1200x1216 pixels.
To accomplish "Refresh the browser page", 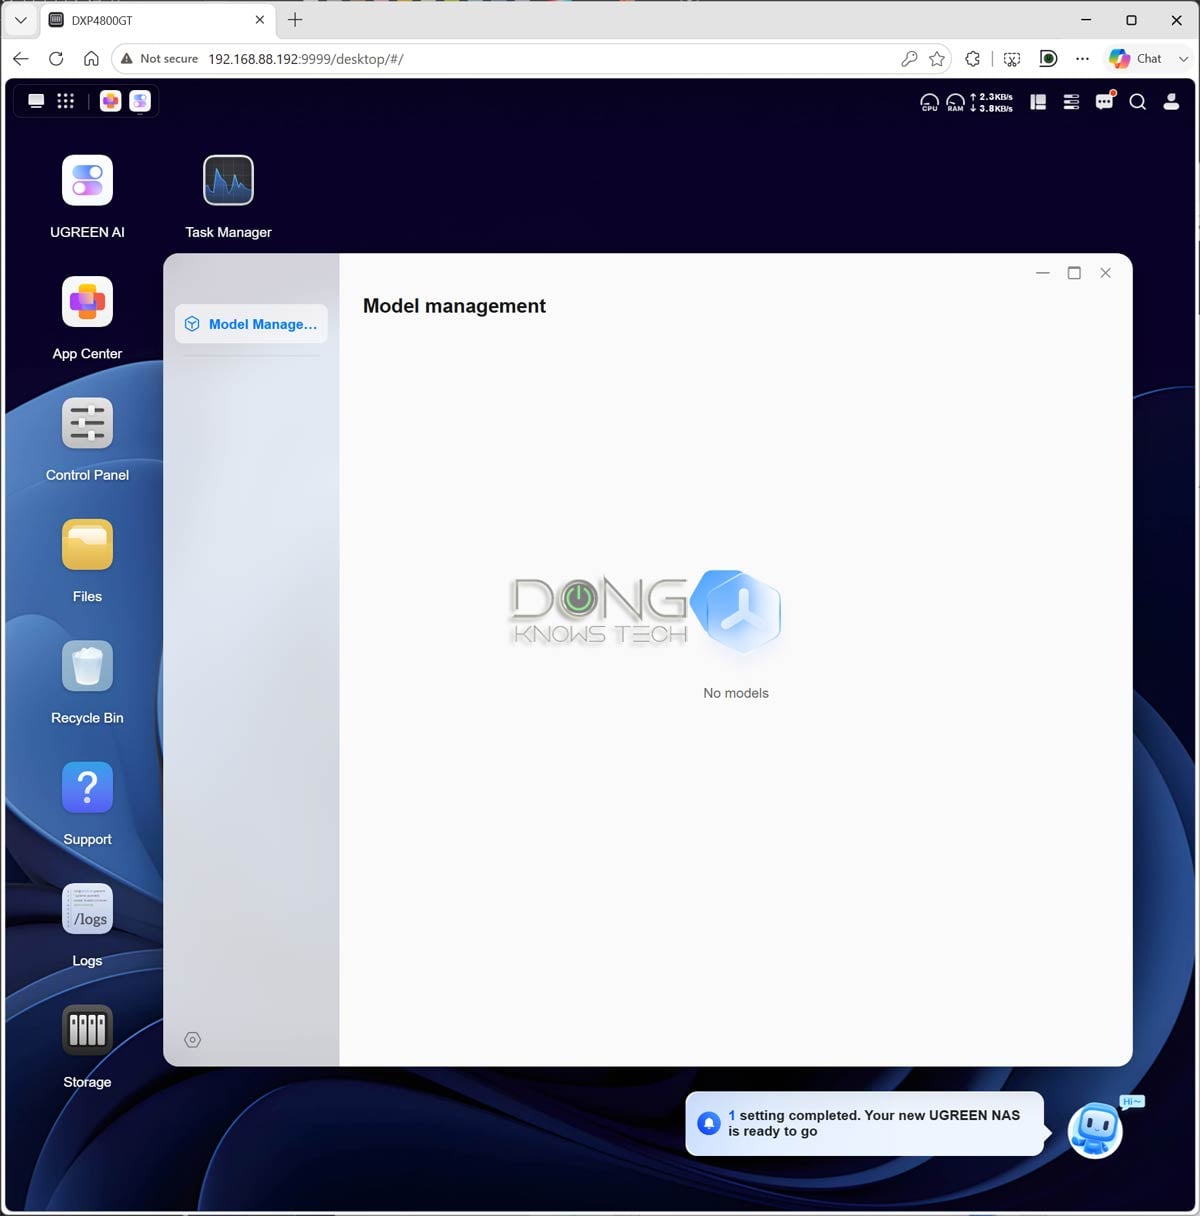I will (56, 59).
